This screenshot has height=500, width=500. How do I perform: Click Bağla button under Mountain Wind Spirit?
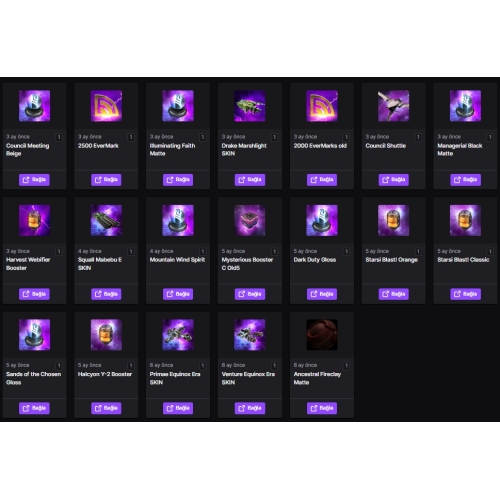[178, 294]
